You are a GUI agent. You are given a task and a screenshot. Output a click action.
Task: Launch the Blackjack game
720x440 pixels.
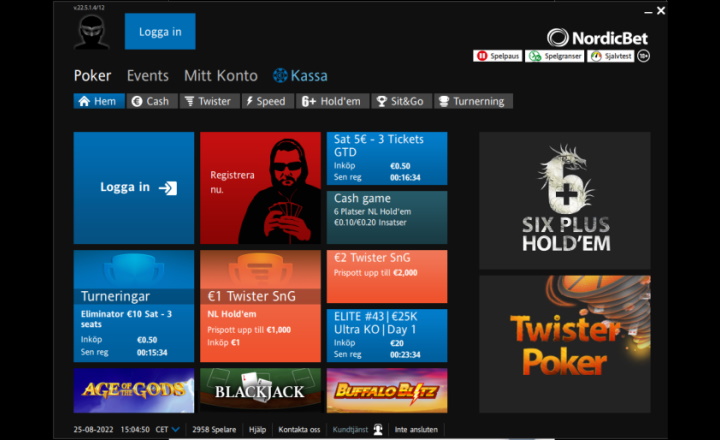tap(260, 390)
